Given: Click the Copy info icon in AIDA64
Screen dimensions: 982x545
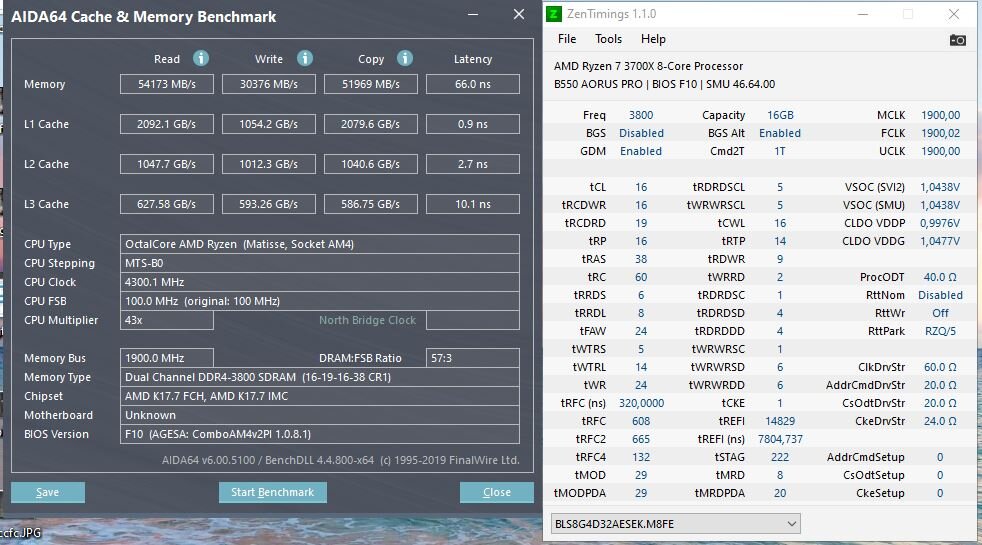Looking at the screenshot, I should coord(405,58).
